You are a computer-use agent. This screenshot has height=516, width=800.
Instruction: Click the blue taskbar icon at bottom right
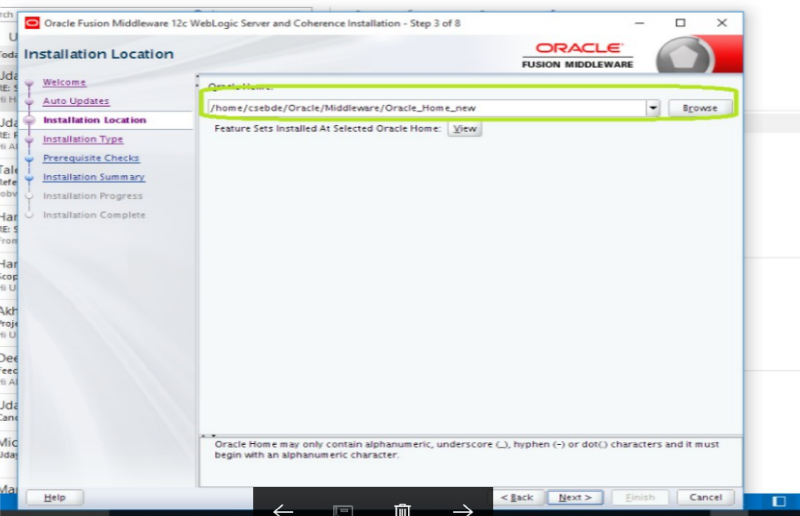[780, 501]
